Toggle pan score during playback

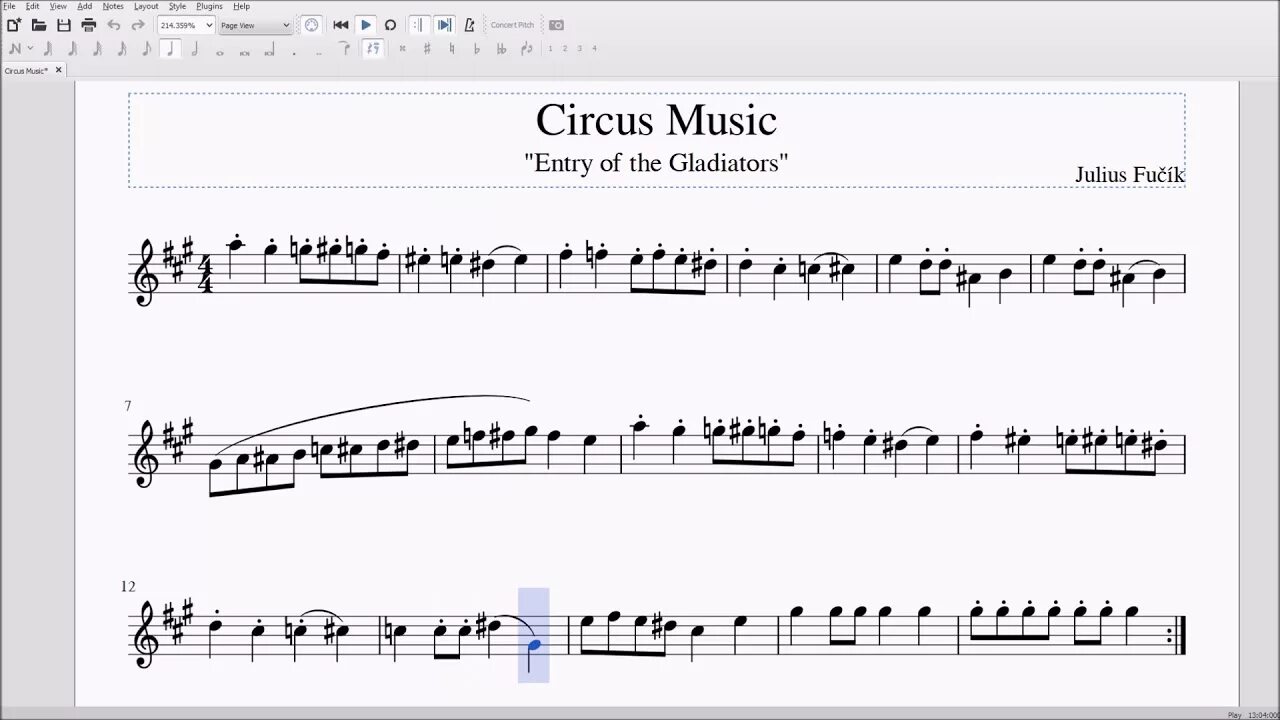click(x=445, y=25)
